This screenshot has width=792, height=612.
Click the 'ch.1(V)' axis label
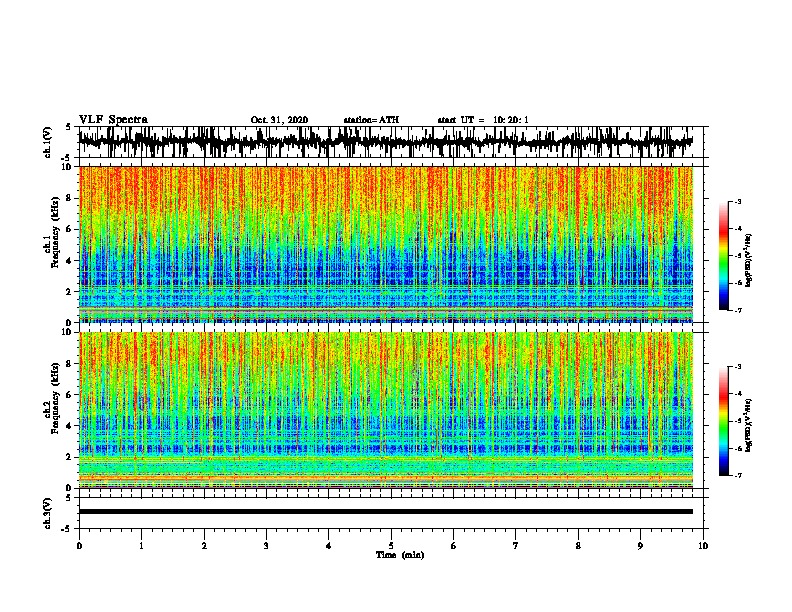pyautogui.click(x=48, y=142)
